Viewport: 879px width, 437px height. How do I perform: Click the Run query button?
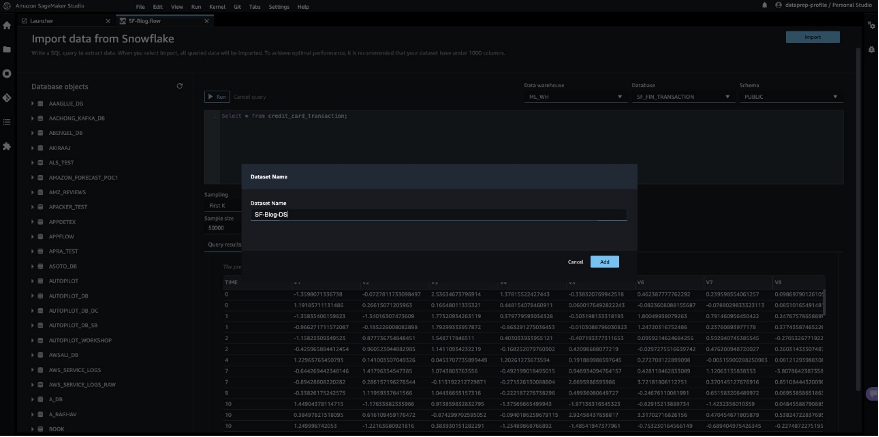click(217, 97)
